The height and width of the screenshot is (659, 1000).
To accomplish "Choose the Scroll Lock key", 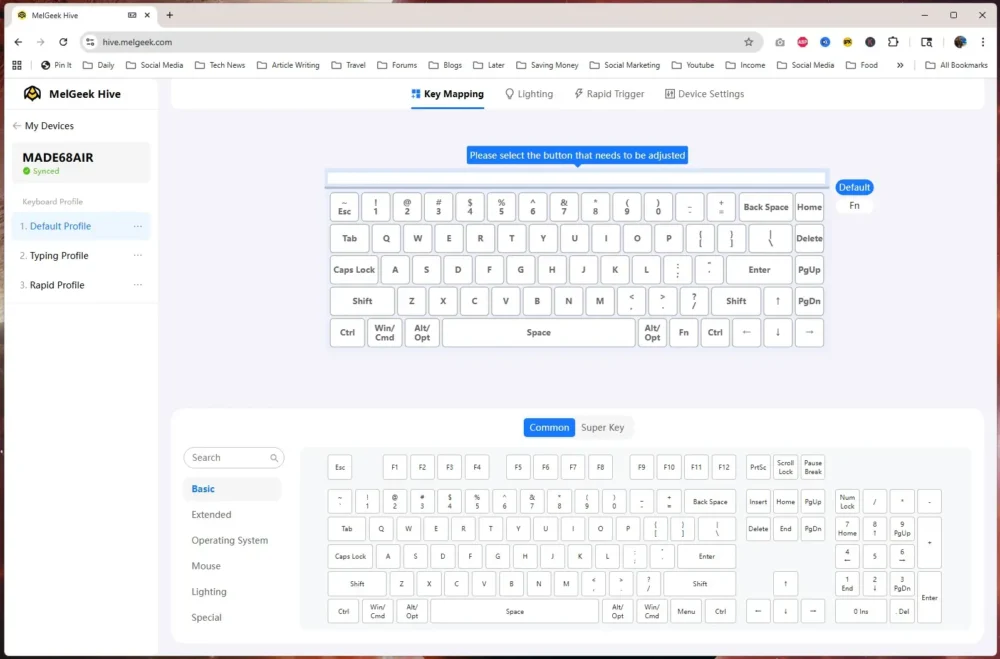I will [x=786, y=467].
